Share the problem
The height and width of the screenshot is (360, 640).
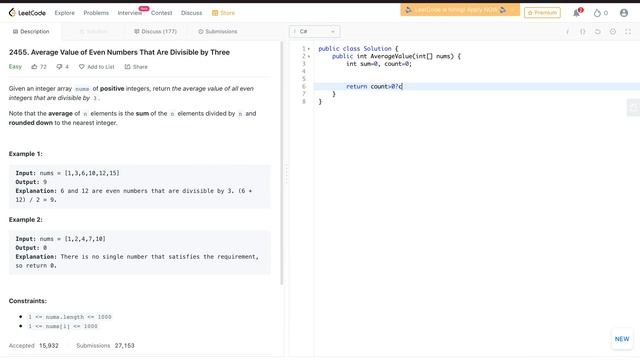[136, 67]
